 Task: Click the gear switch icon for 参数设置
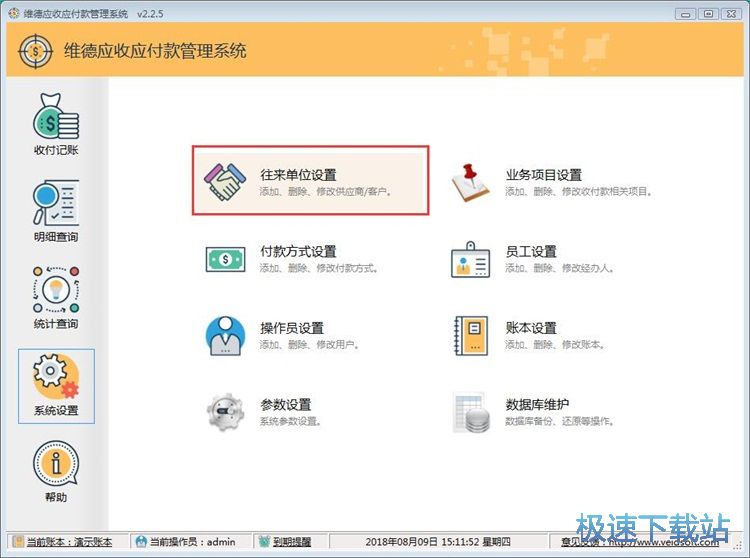click(225, 412)
